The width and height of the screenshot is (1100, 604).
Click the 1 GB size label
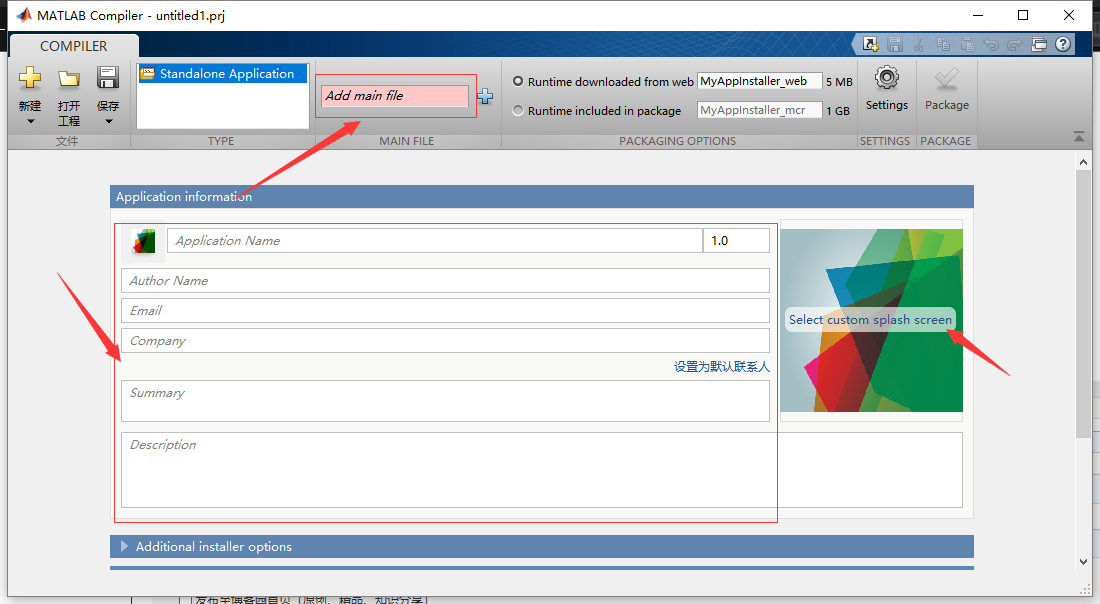pos(838,111)
